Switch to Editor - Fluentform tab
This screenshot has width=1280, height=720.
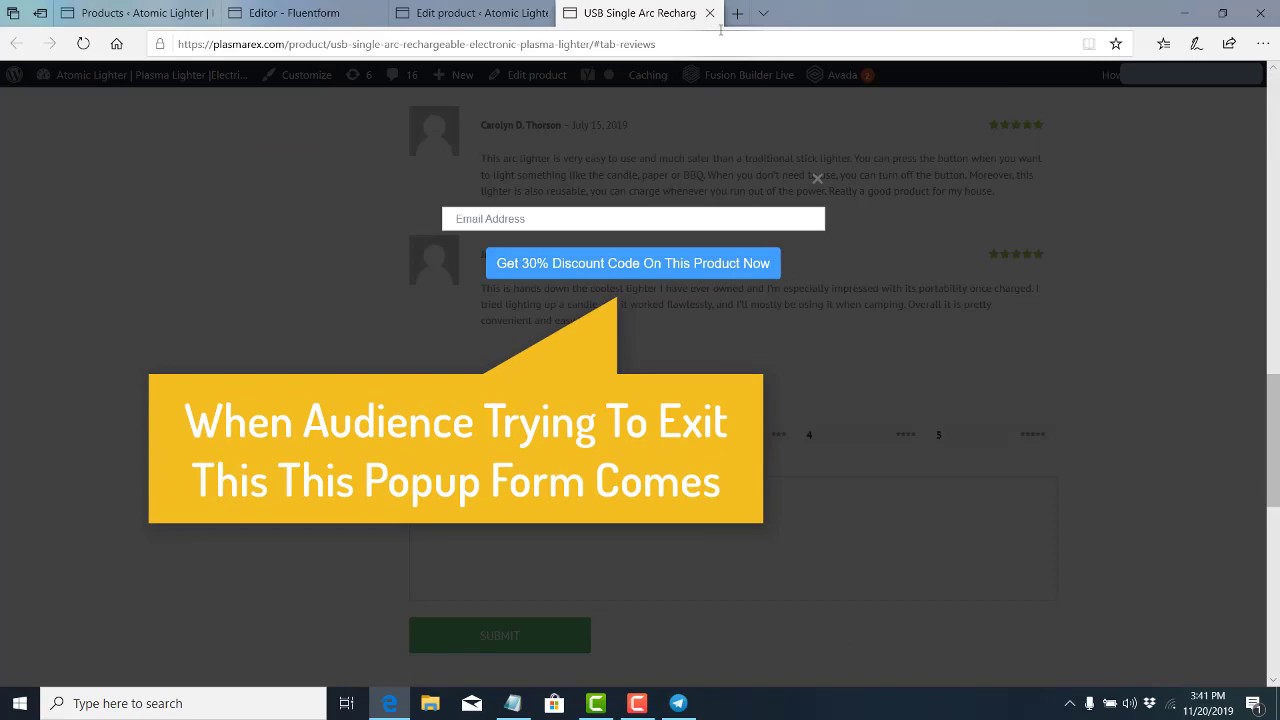[x=304, y=13]
